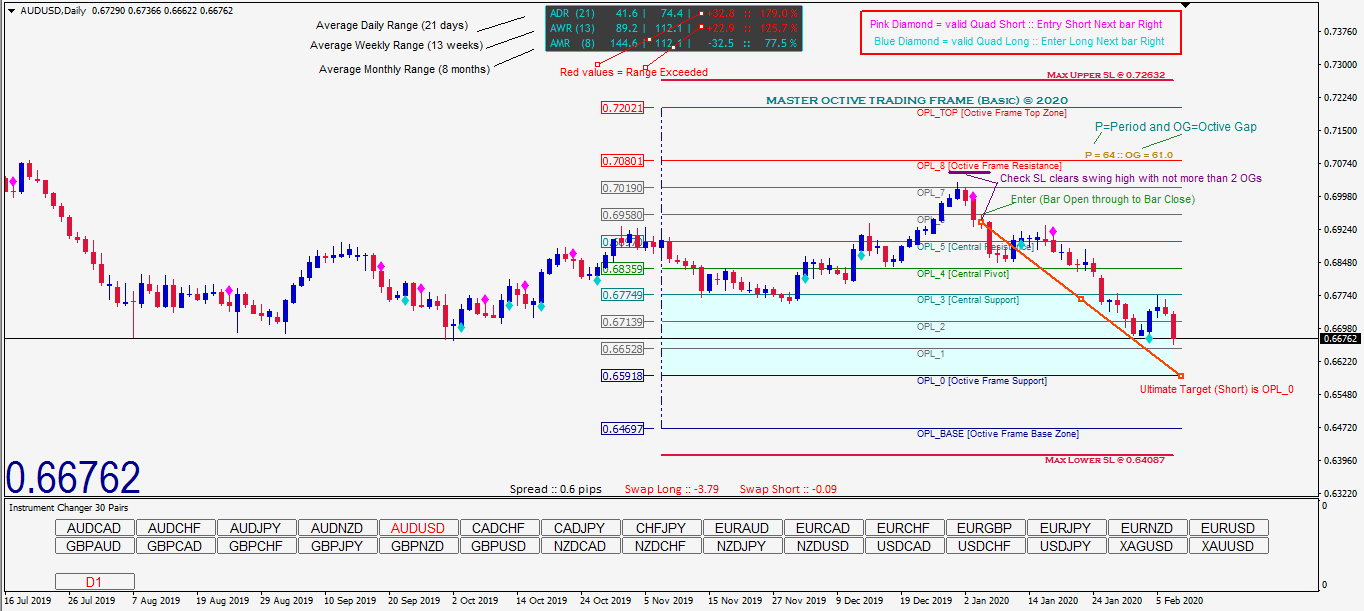Open EURCHF pair
1364x611 pixels.
[x=904, y=528]
